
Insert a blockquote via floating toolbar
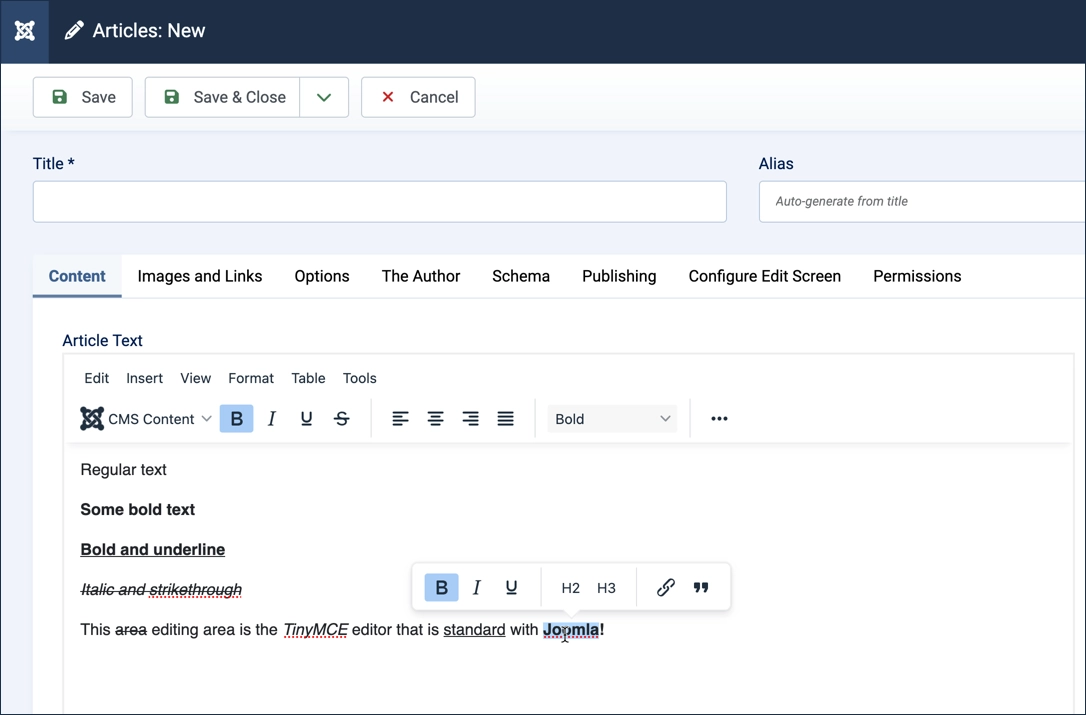pyautogui.click(x=701, y=587)
